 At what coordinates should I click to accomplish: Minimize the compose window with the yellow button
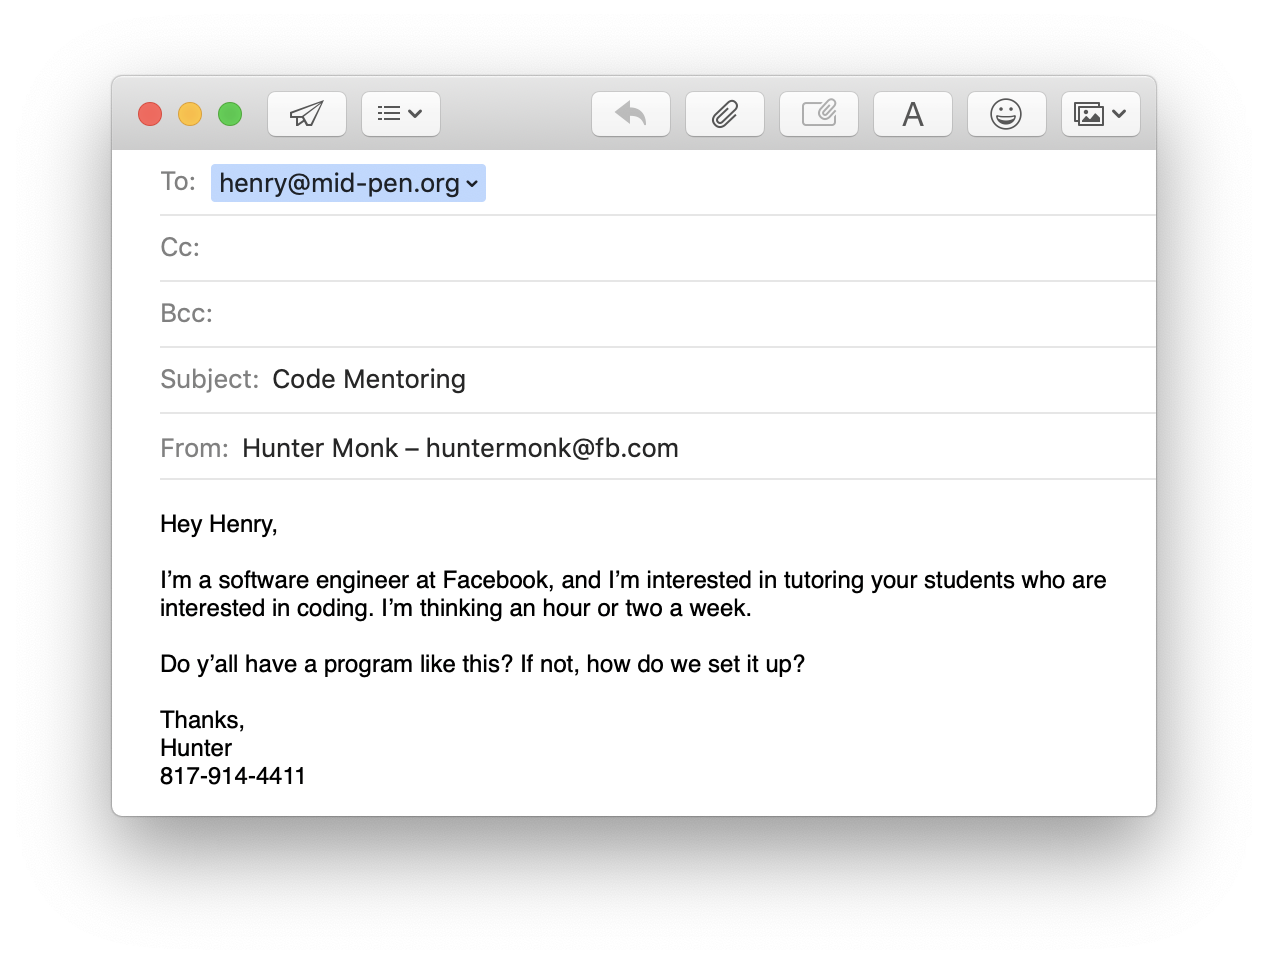click(x=190, y=114)
